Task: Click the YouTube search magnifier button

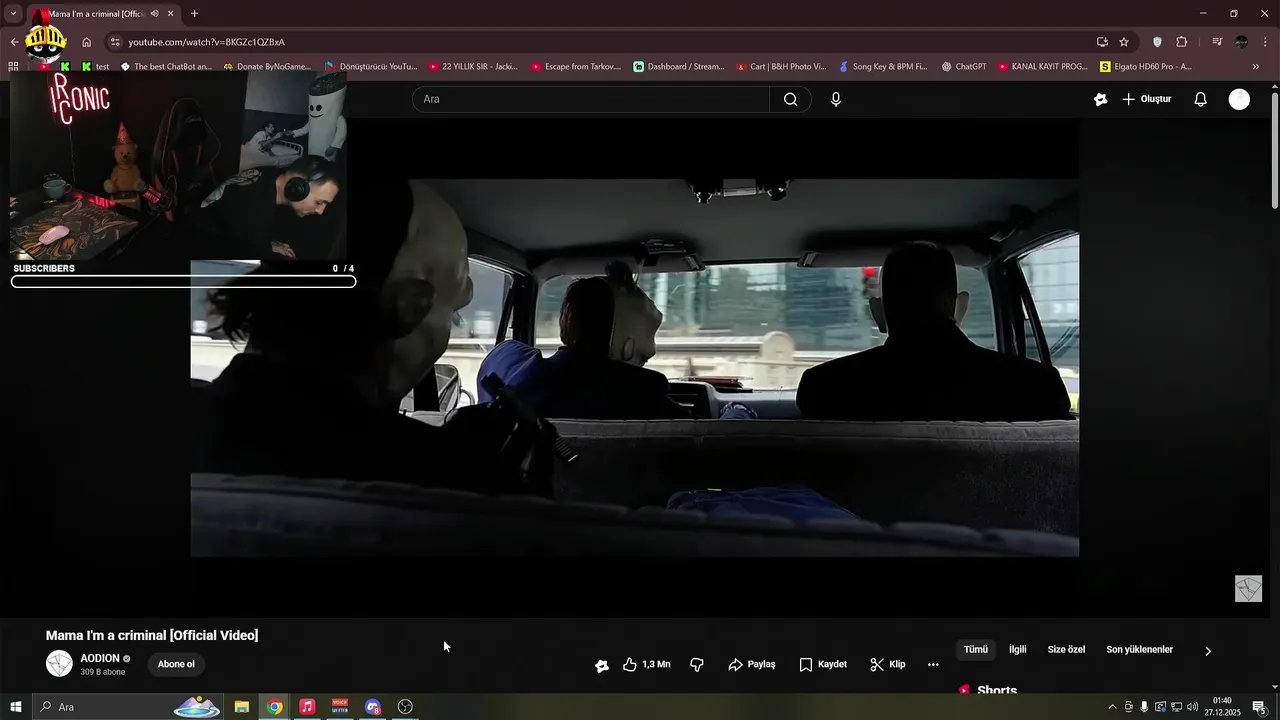Action: click(790, 99)
